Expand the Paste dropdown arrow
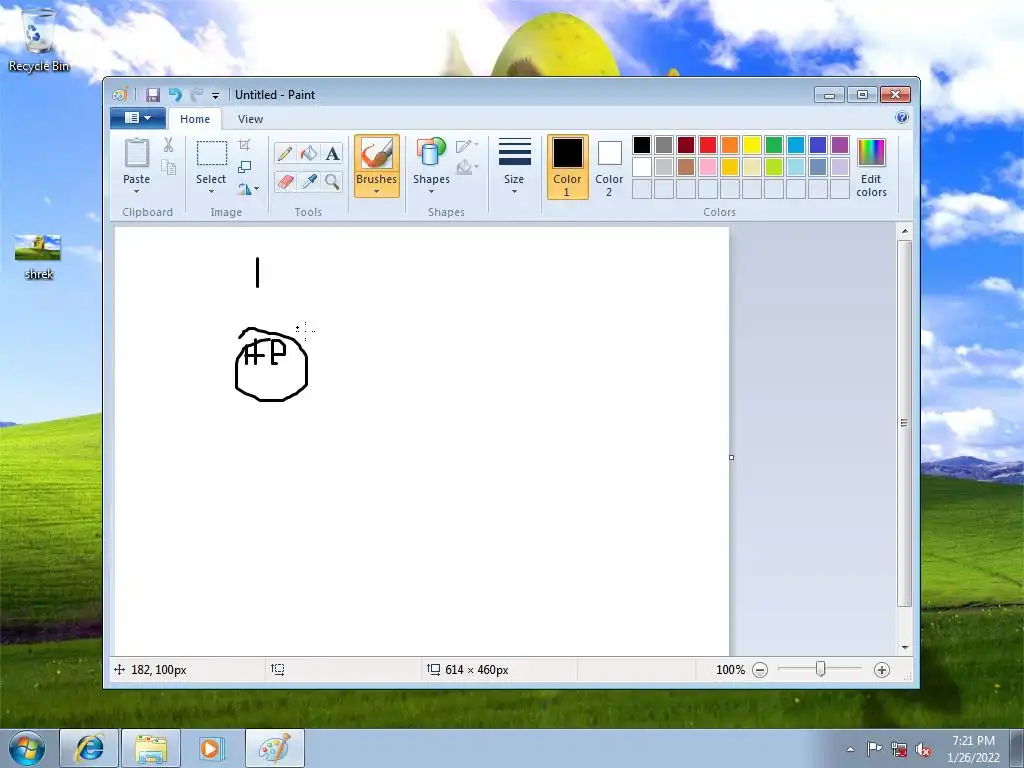This screenshot has height=768, width=1024. [x=136, y=192]
